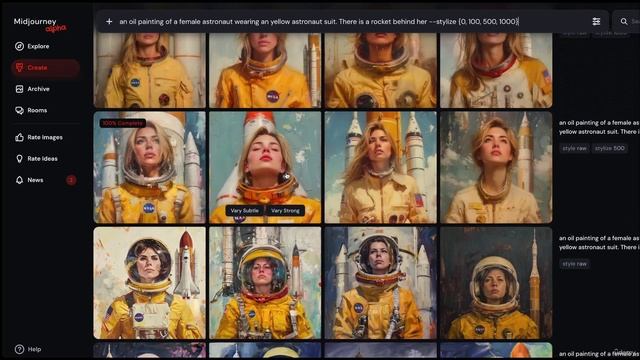Open last thumbnail in lone style raw row
Screen dimensions: 640x360
496,283
